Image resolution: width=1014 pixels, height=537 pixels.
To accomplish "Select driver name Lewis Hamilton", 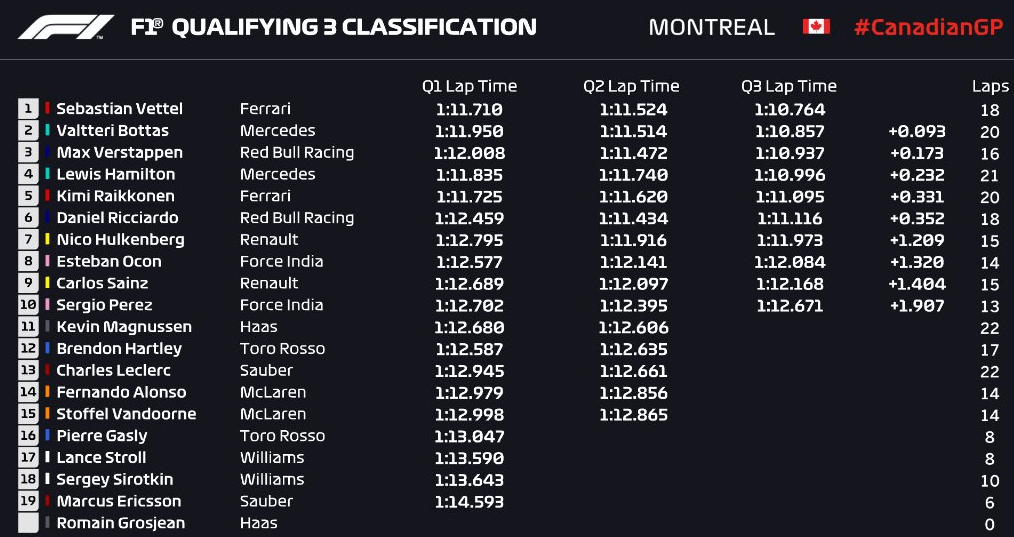I will pos(116,174).
